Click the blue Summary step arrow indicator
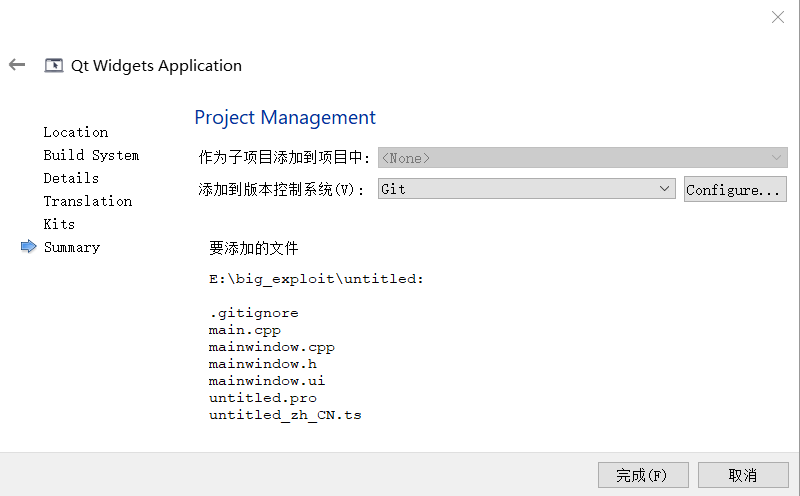Viewport: 800px width, 496px height. point(28,247)
